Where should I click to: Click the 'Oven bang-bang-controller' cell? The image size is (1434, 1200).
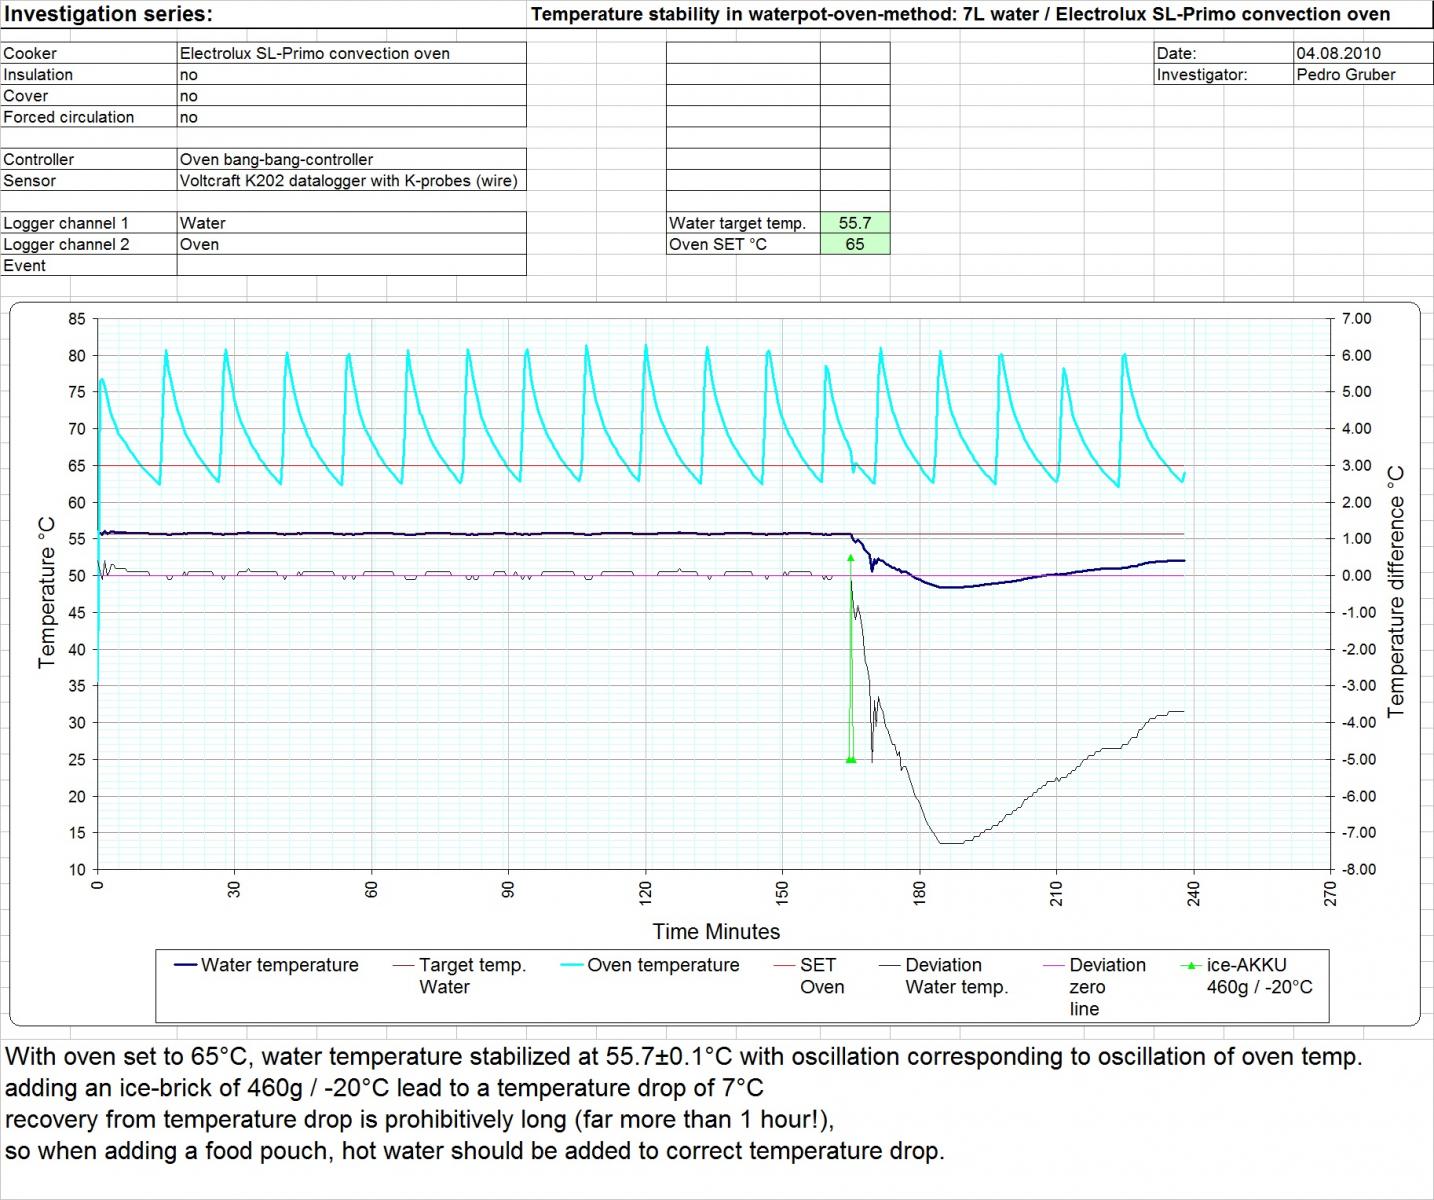pyautogui.click(x=351, y=159)
